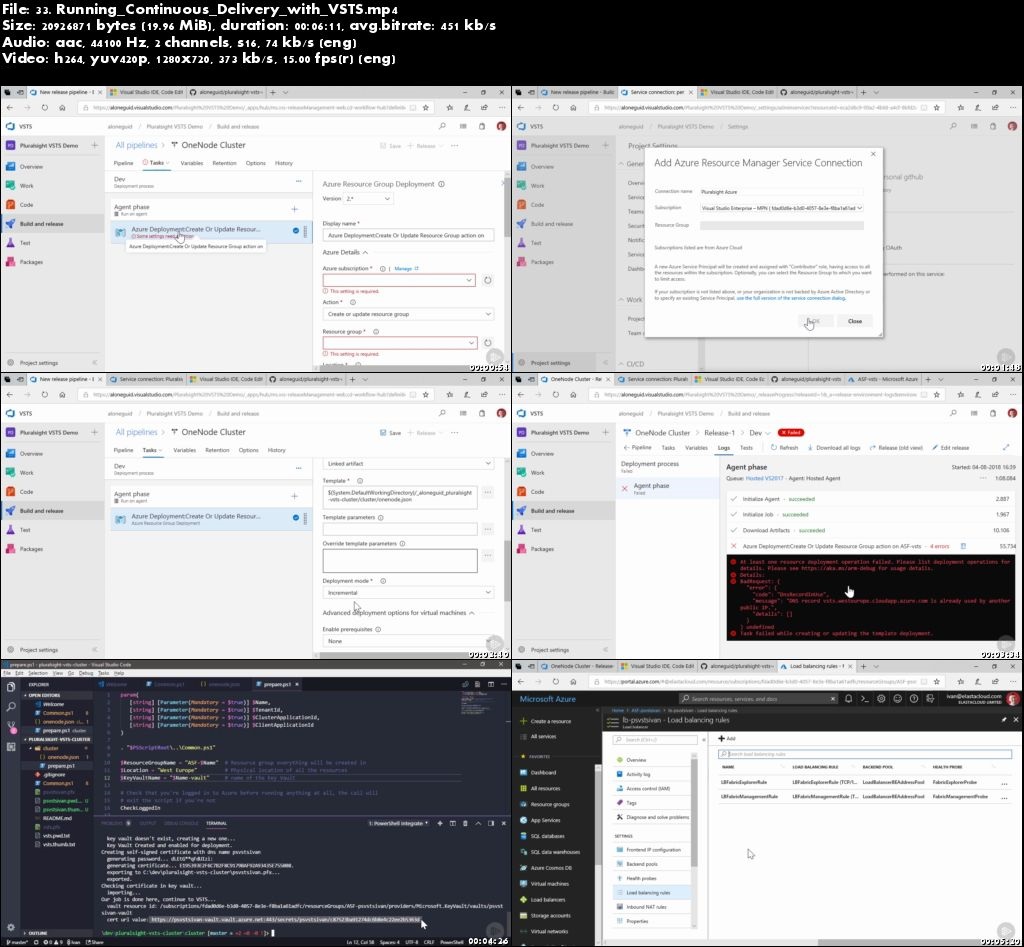This screenshot has height=947, width=1024.
Task: Focus the Override template parameters text area
Action: pyautogui.click(x=400, y=560)
